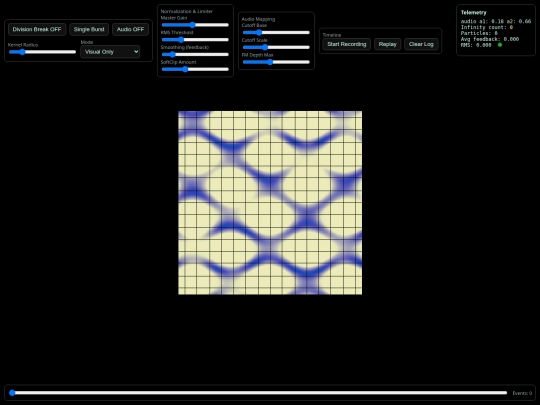This screenshot has height=405, width=540.
Task: Click the Single Burst button
Action: [x=89, y=30]
